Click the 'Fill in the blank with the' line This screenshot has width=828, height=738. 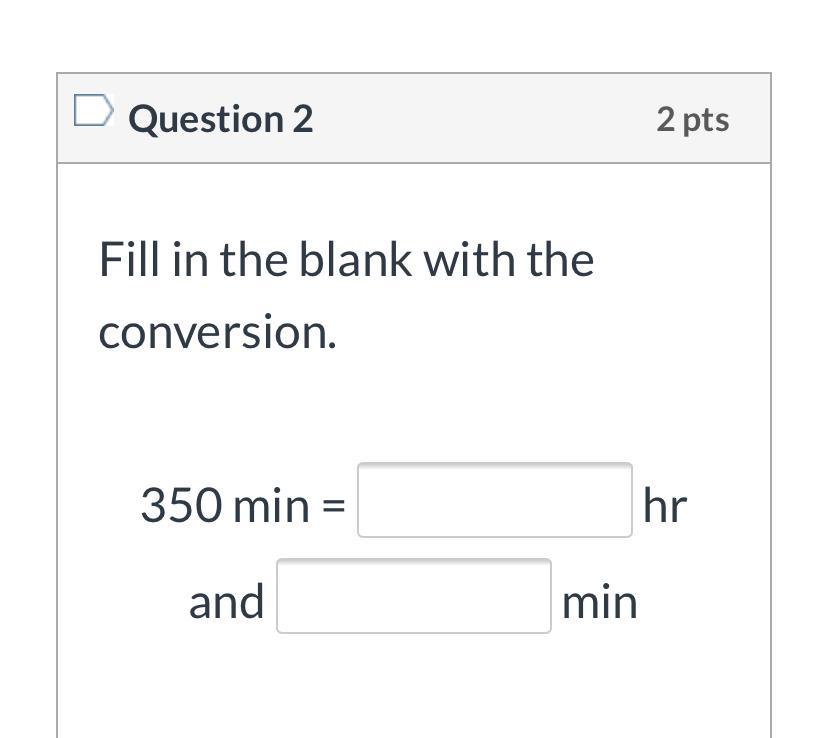346,260
